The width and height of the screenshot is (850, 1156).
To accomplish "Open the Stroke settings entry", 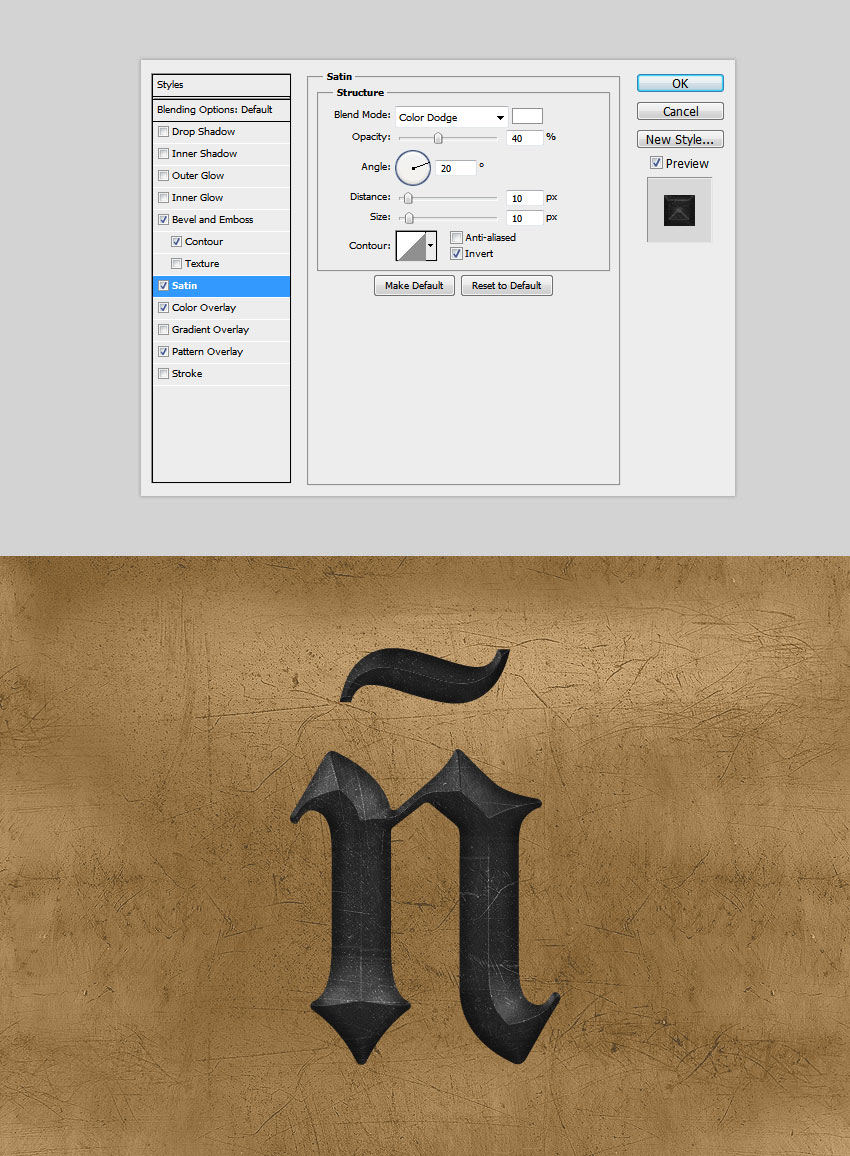I will (187, 374).
